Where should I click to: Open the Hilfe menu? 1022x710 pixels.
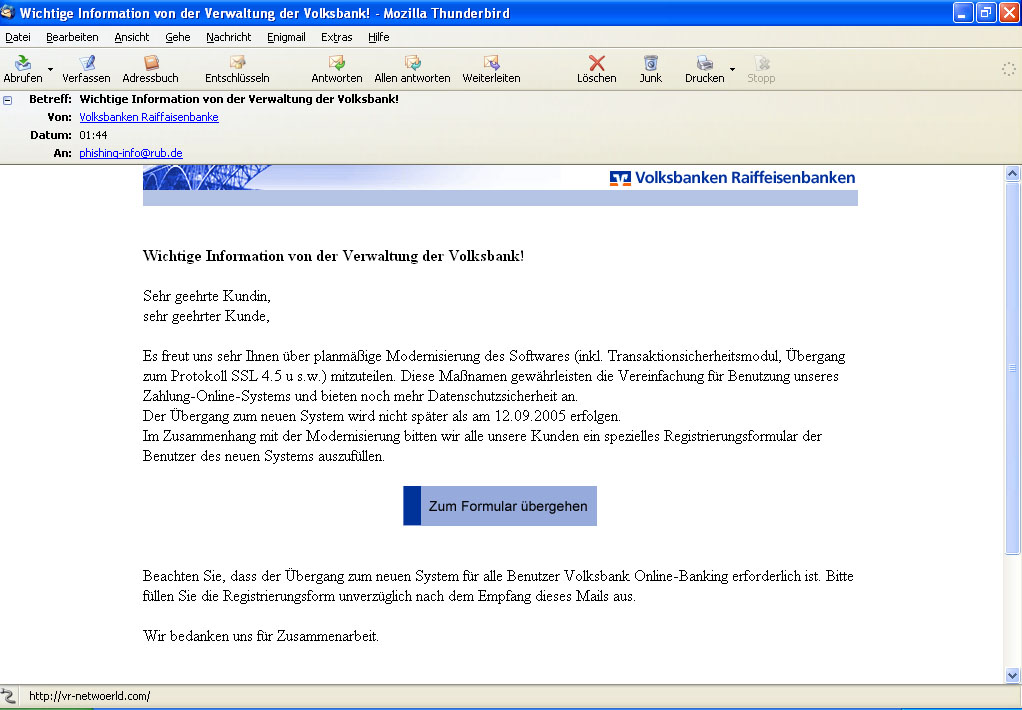coord(379,37)
